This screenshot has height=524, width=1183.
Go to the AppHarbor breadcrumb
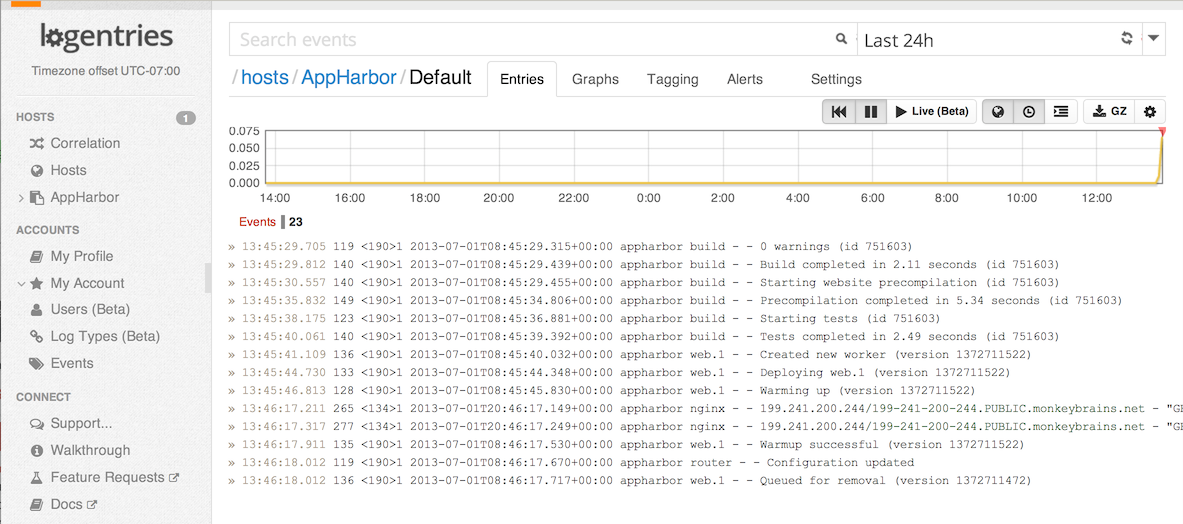(x=349, y=77)
